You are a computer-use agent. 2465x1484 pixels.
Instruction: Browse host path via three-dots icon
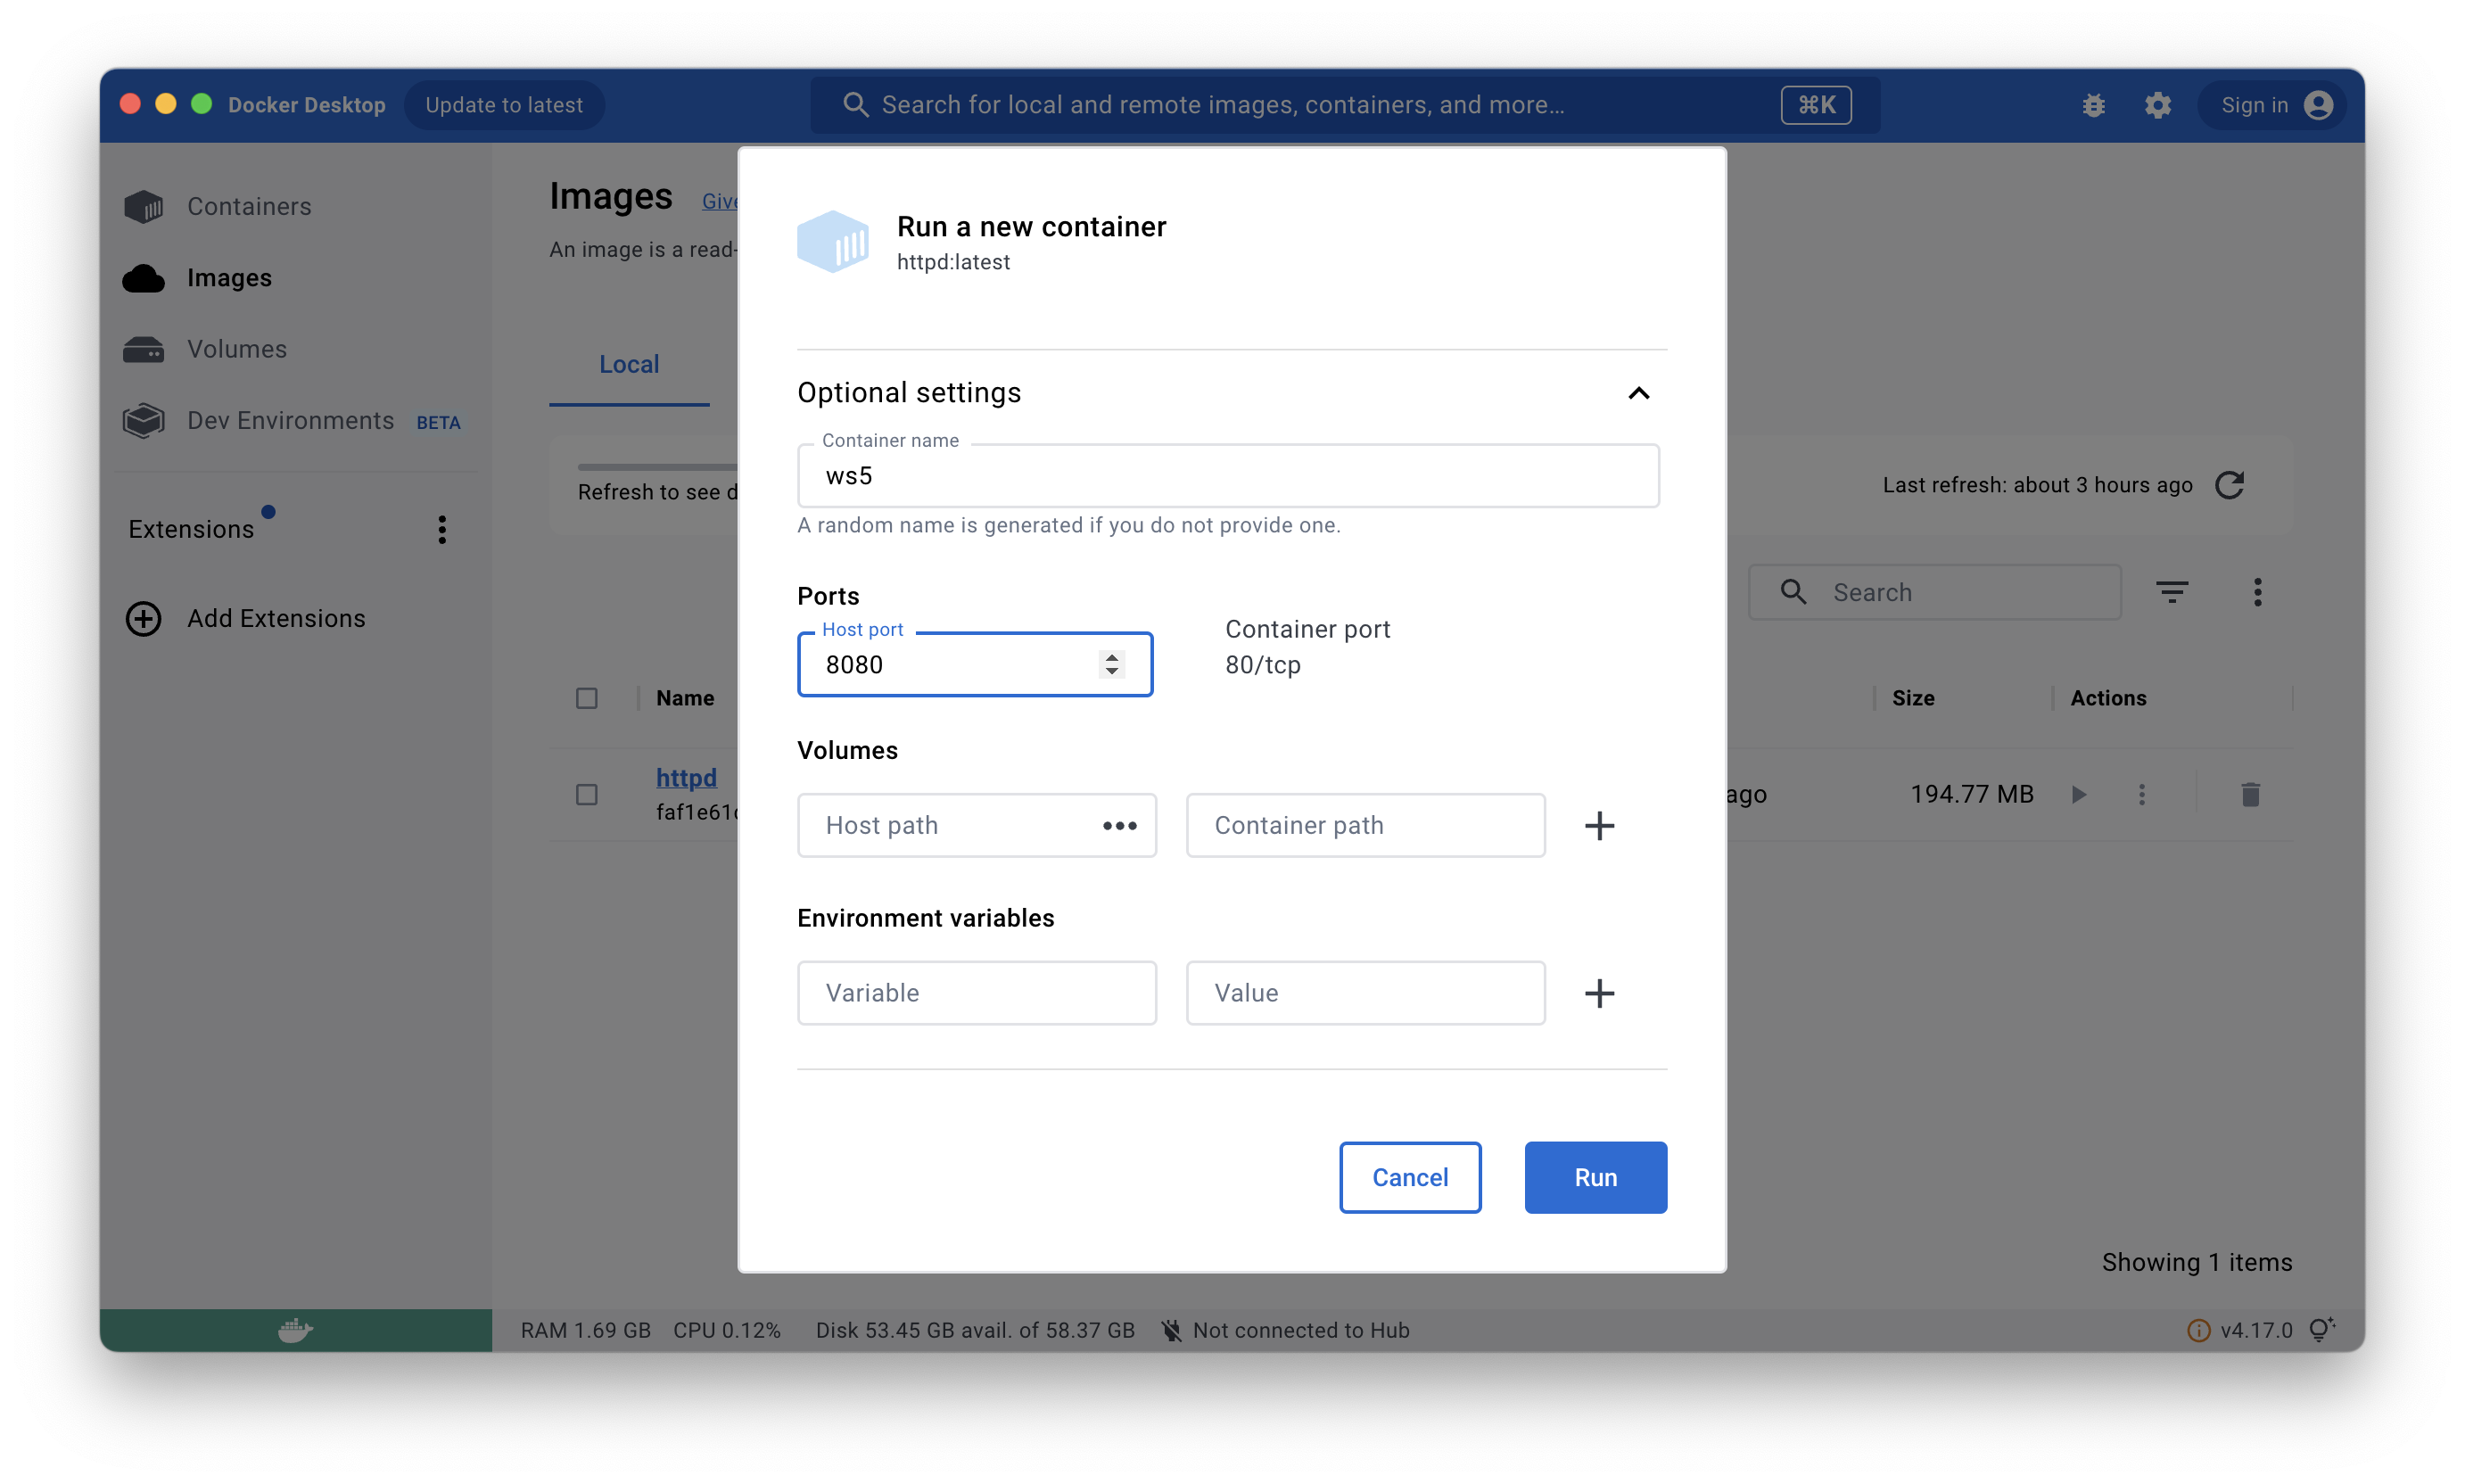pos(1119,825)
